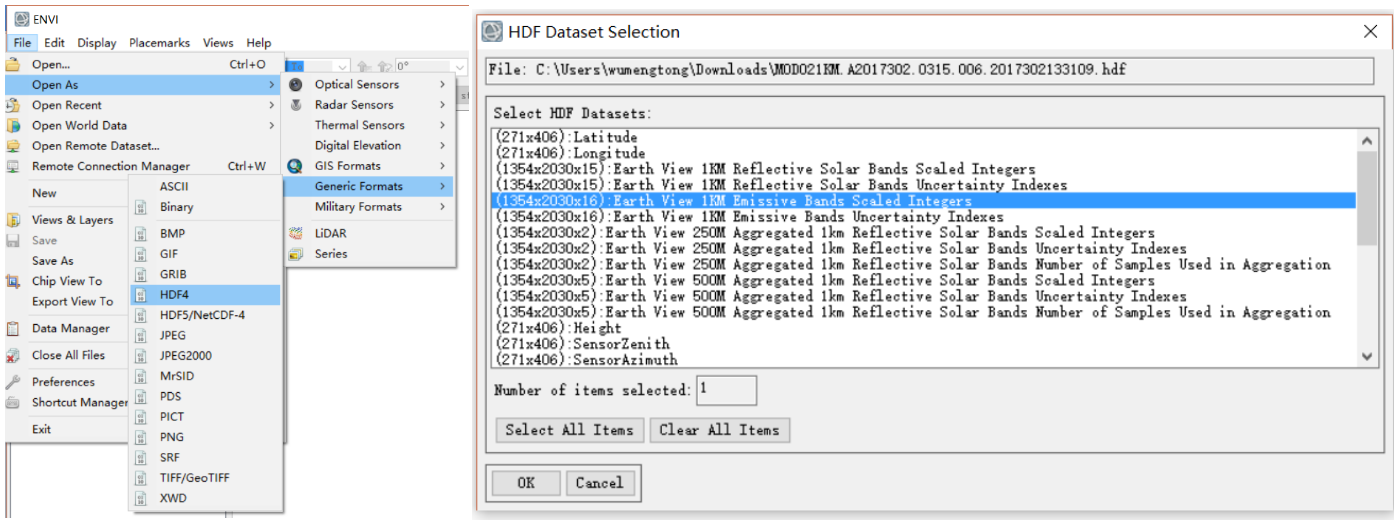Screen dimensions: 1396x523
Task: Click the dataset list scroll-down arrow
Action: [x=1367, y=356]
